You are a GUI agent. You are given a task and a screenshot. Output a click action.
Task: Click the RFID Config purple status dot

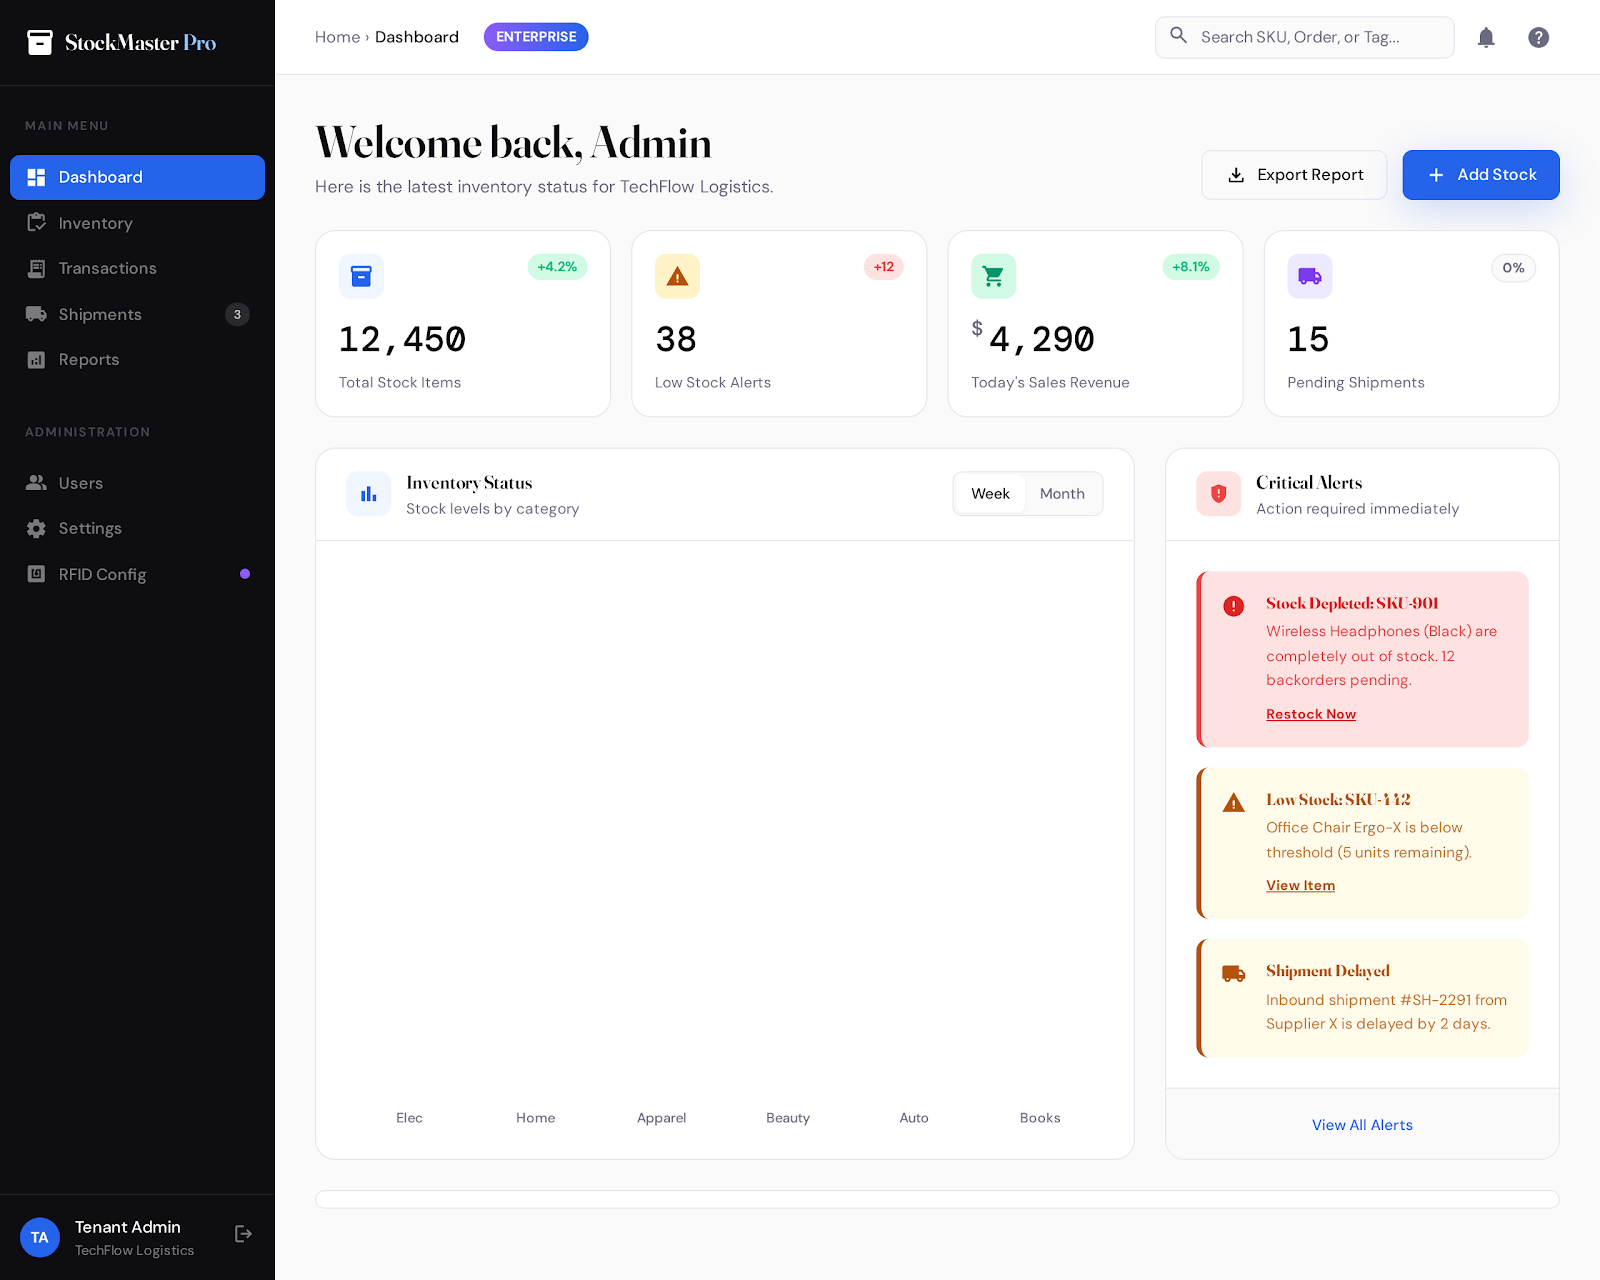pyautogui.click(x=245, y=573)
